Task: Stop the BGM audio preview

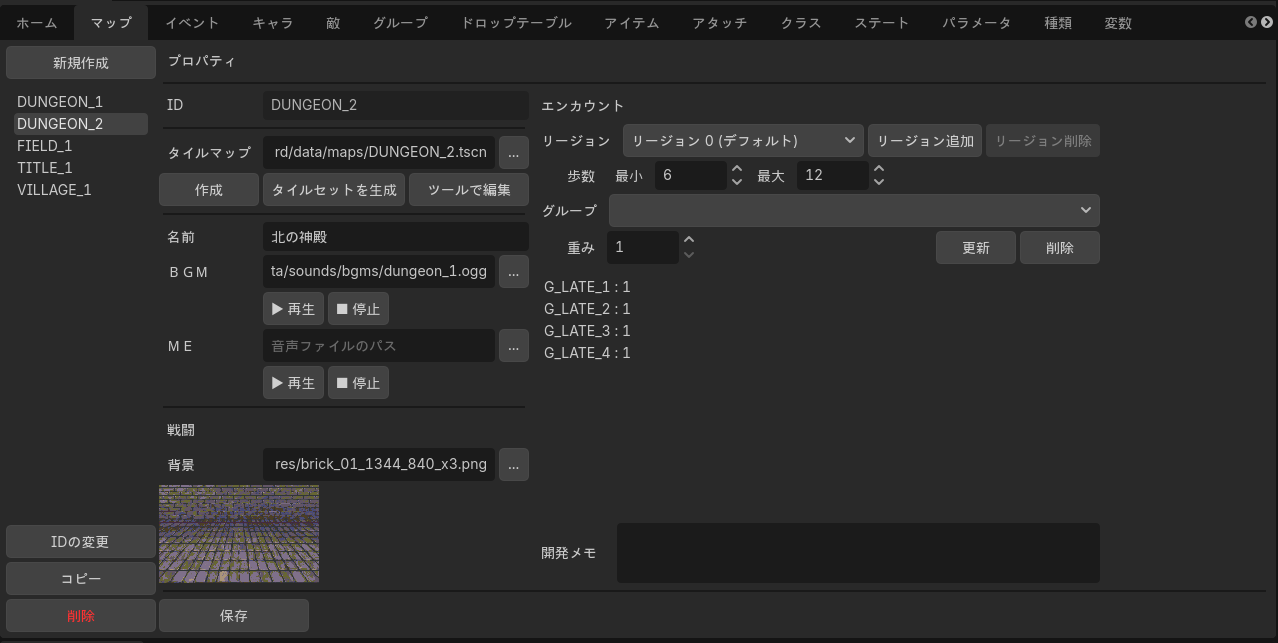Action: tap(358, 309)
